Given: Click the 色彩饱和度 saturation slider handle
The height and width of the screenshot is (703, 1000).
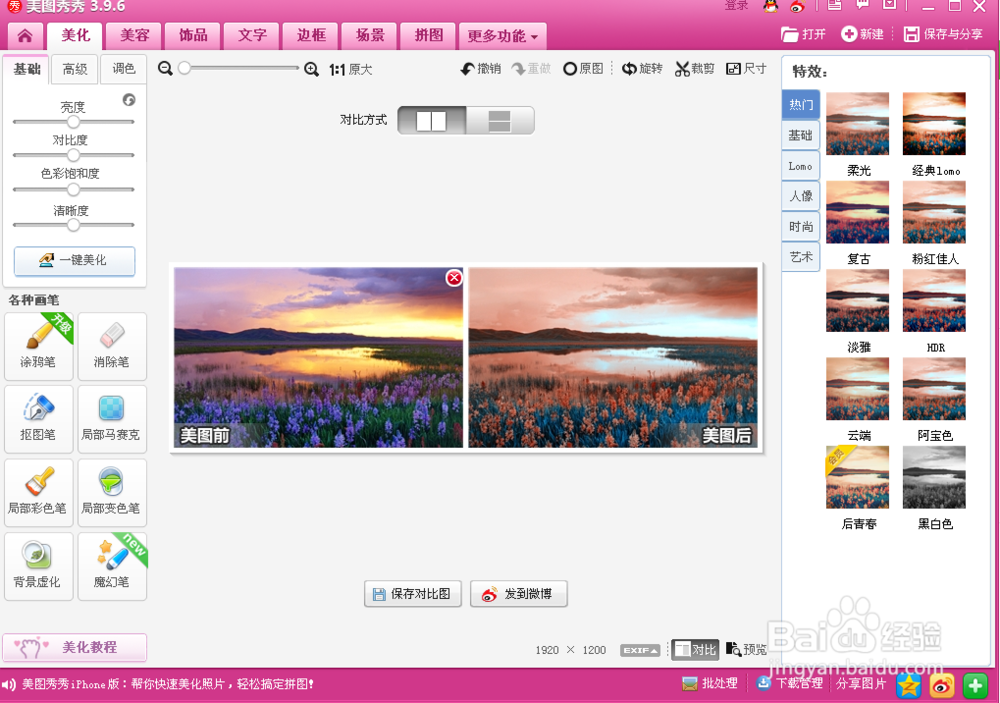Looking at the screenshot, I should pyautogui.click(x=73, y=189).
